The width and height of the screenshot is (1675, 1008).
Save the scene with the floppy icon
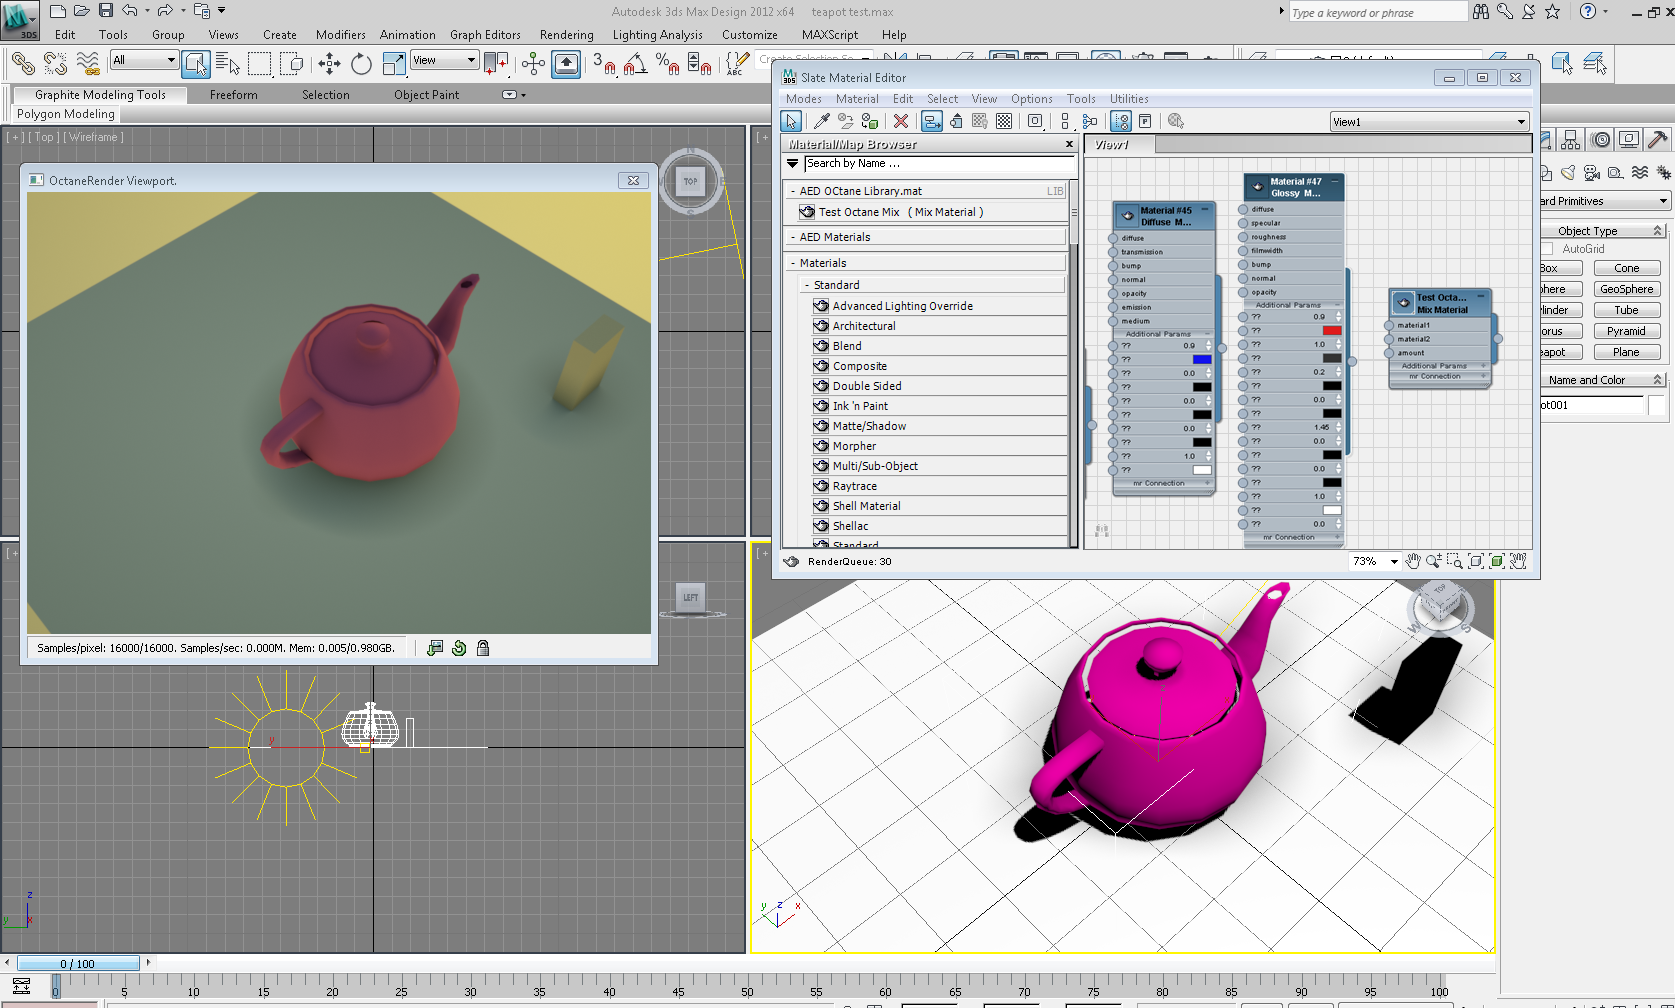point(106,11)
